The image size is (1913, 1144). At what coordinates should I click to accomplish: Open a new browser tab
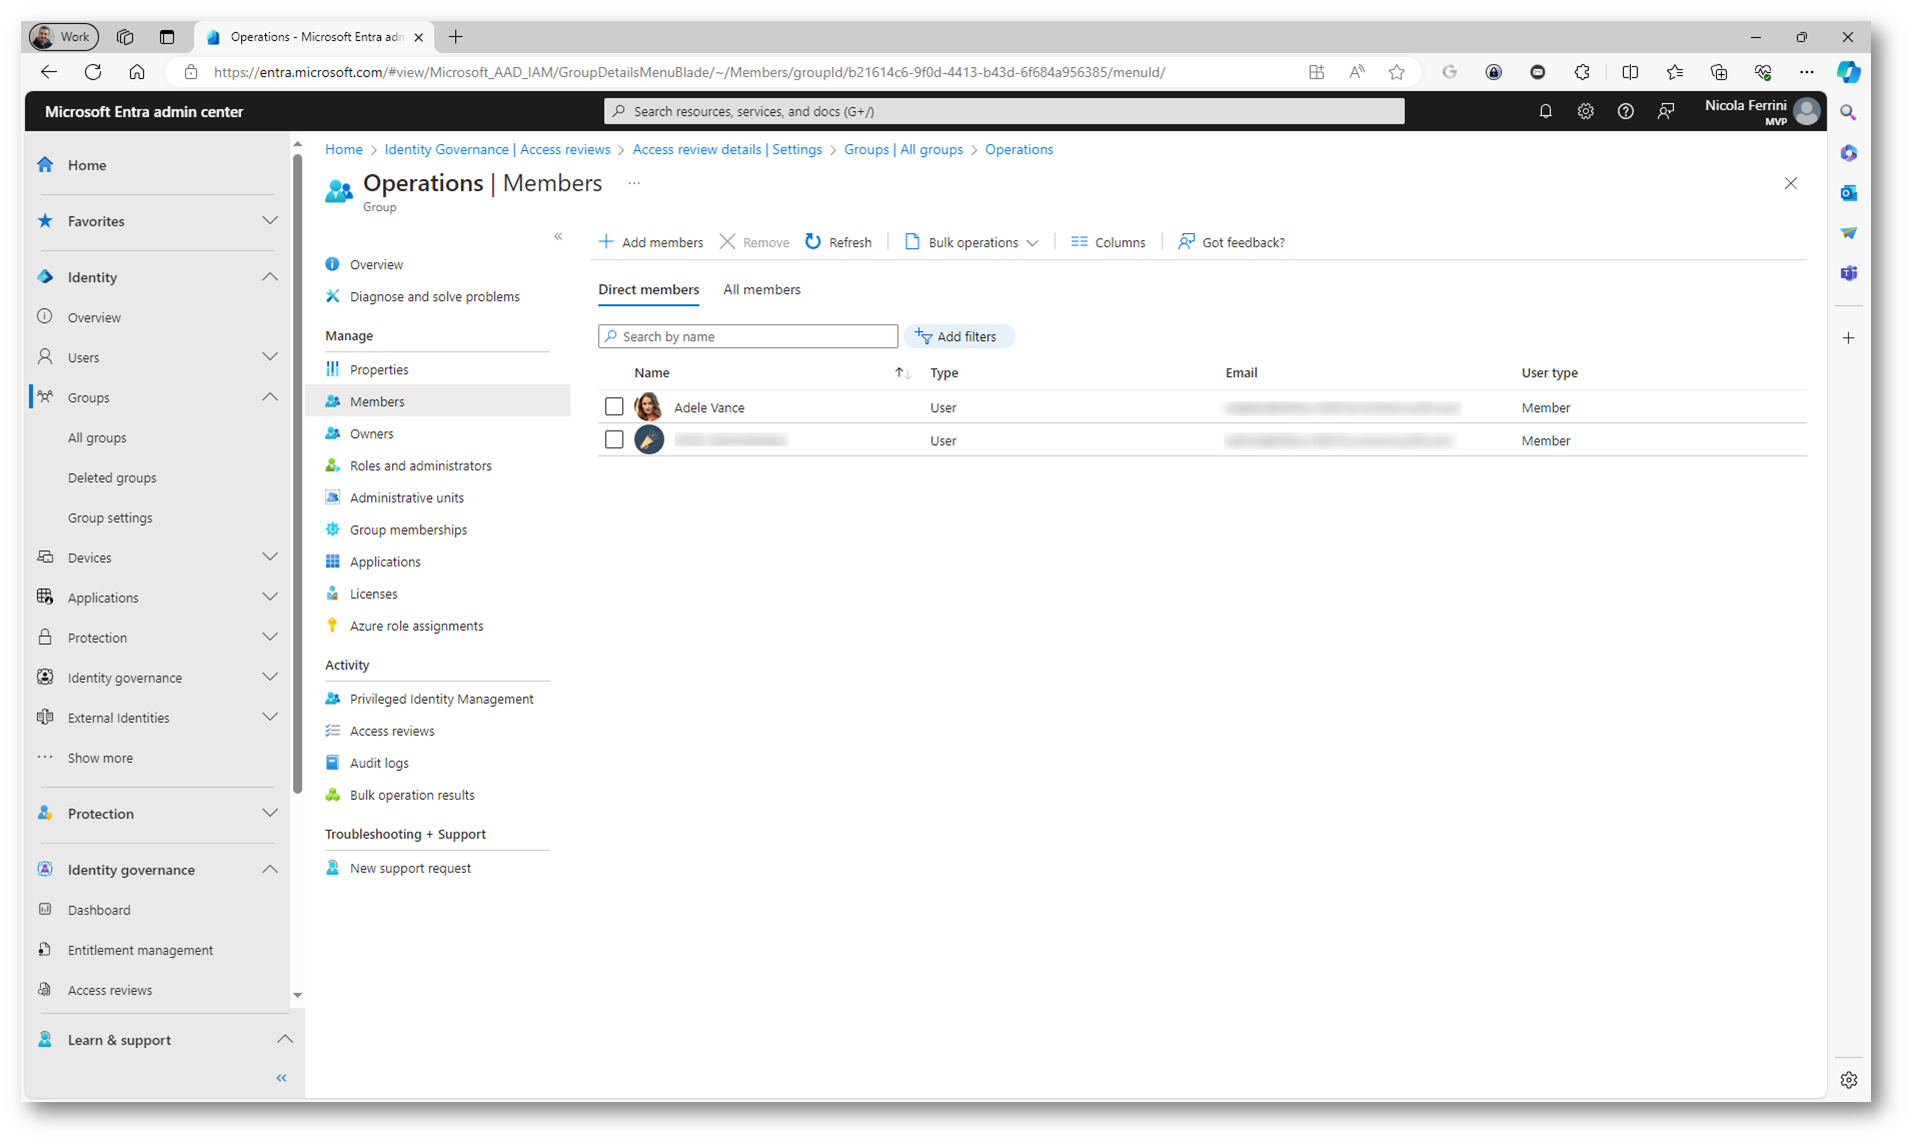pos(455,37)
